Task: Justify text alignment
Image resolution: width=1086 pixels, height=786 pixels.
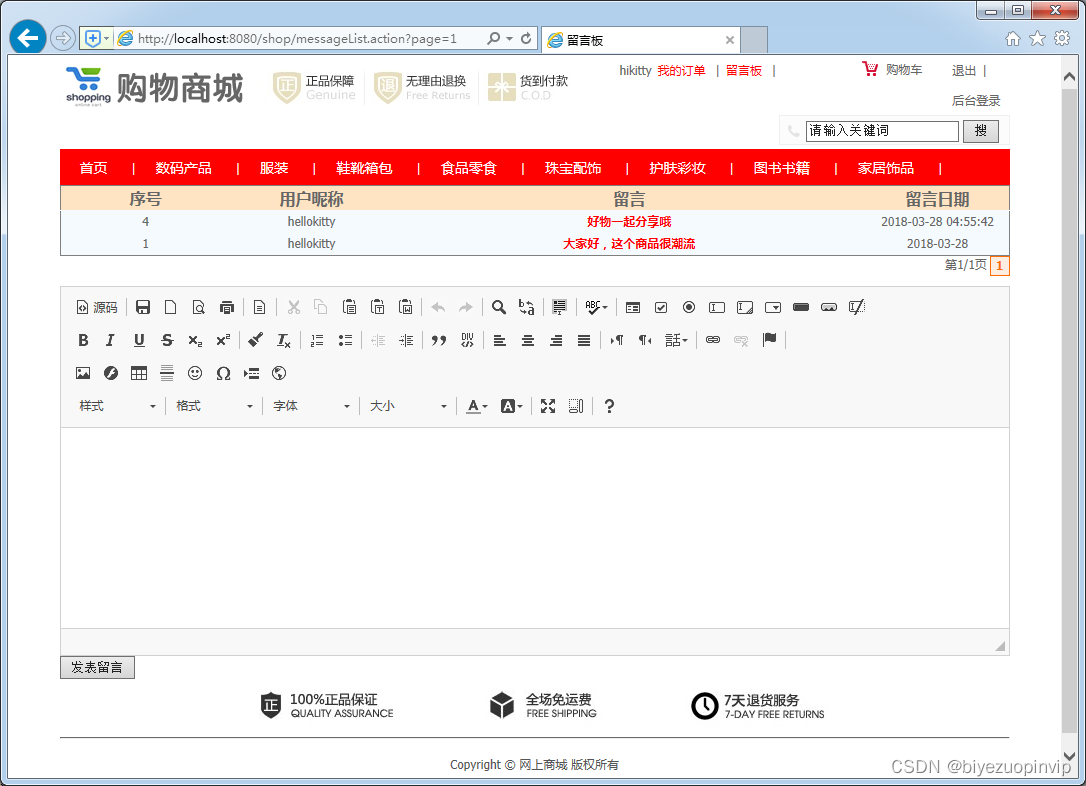Action: point(584,340)
